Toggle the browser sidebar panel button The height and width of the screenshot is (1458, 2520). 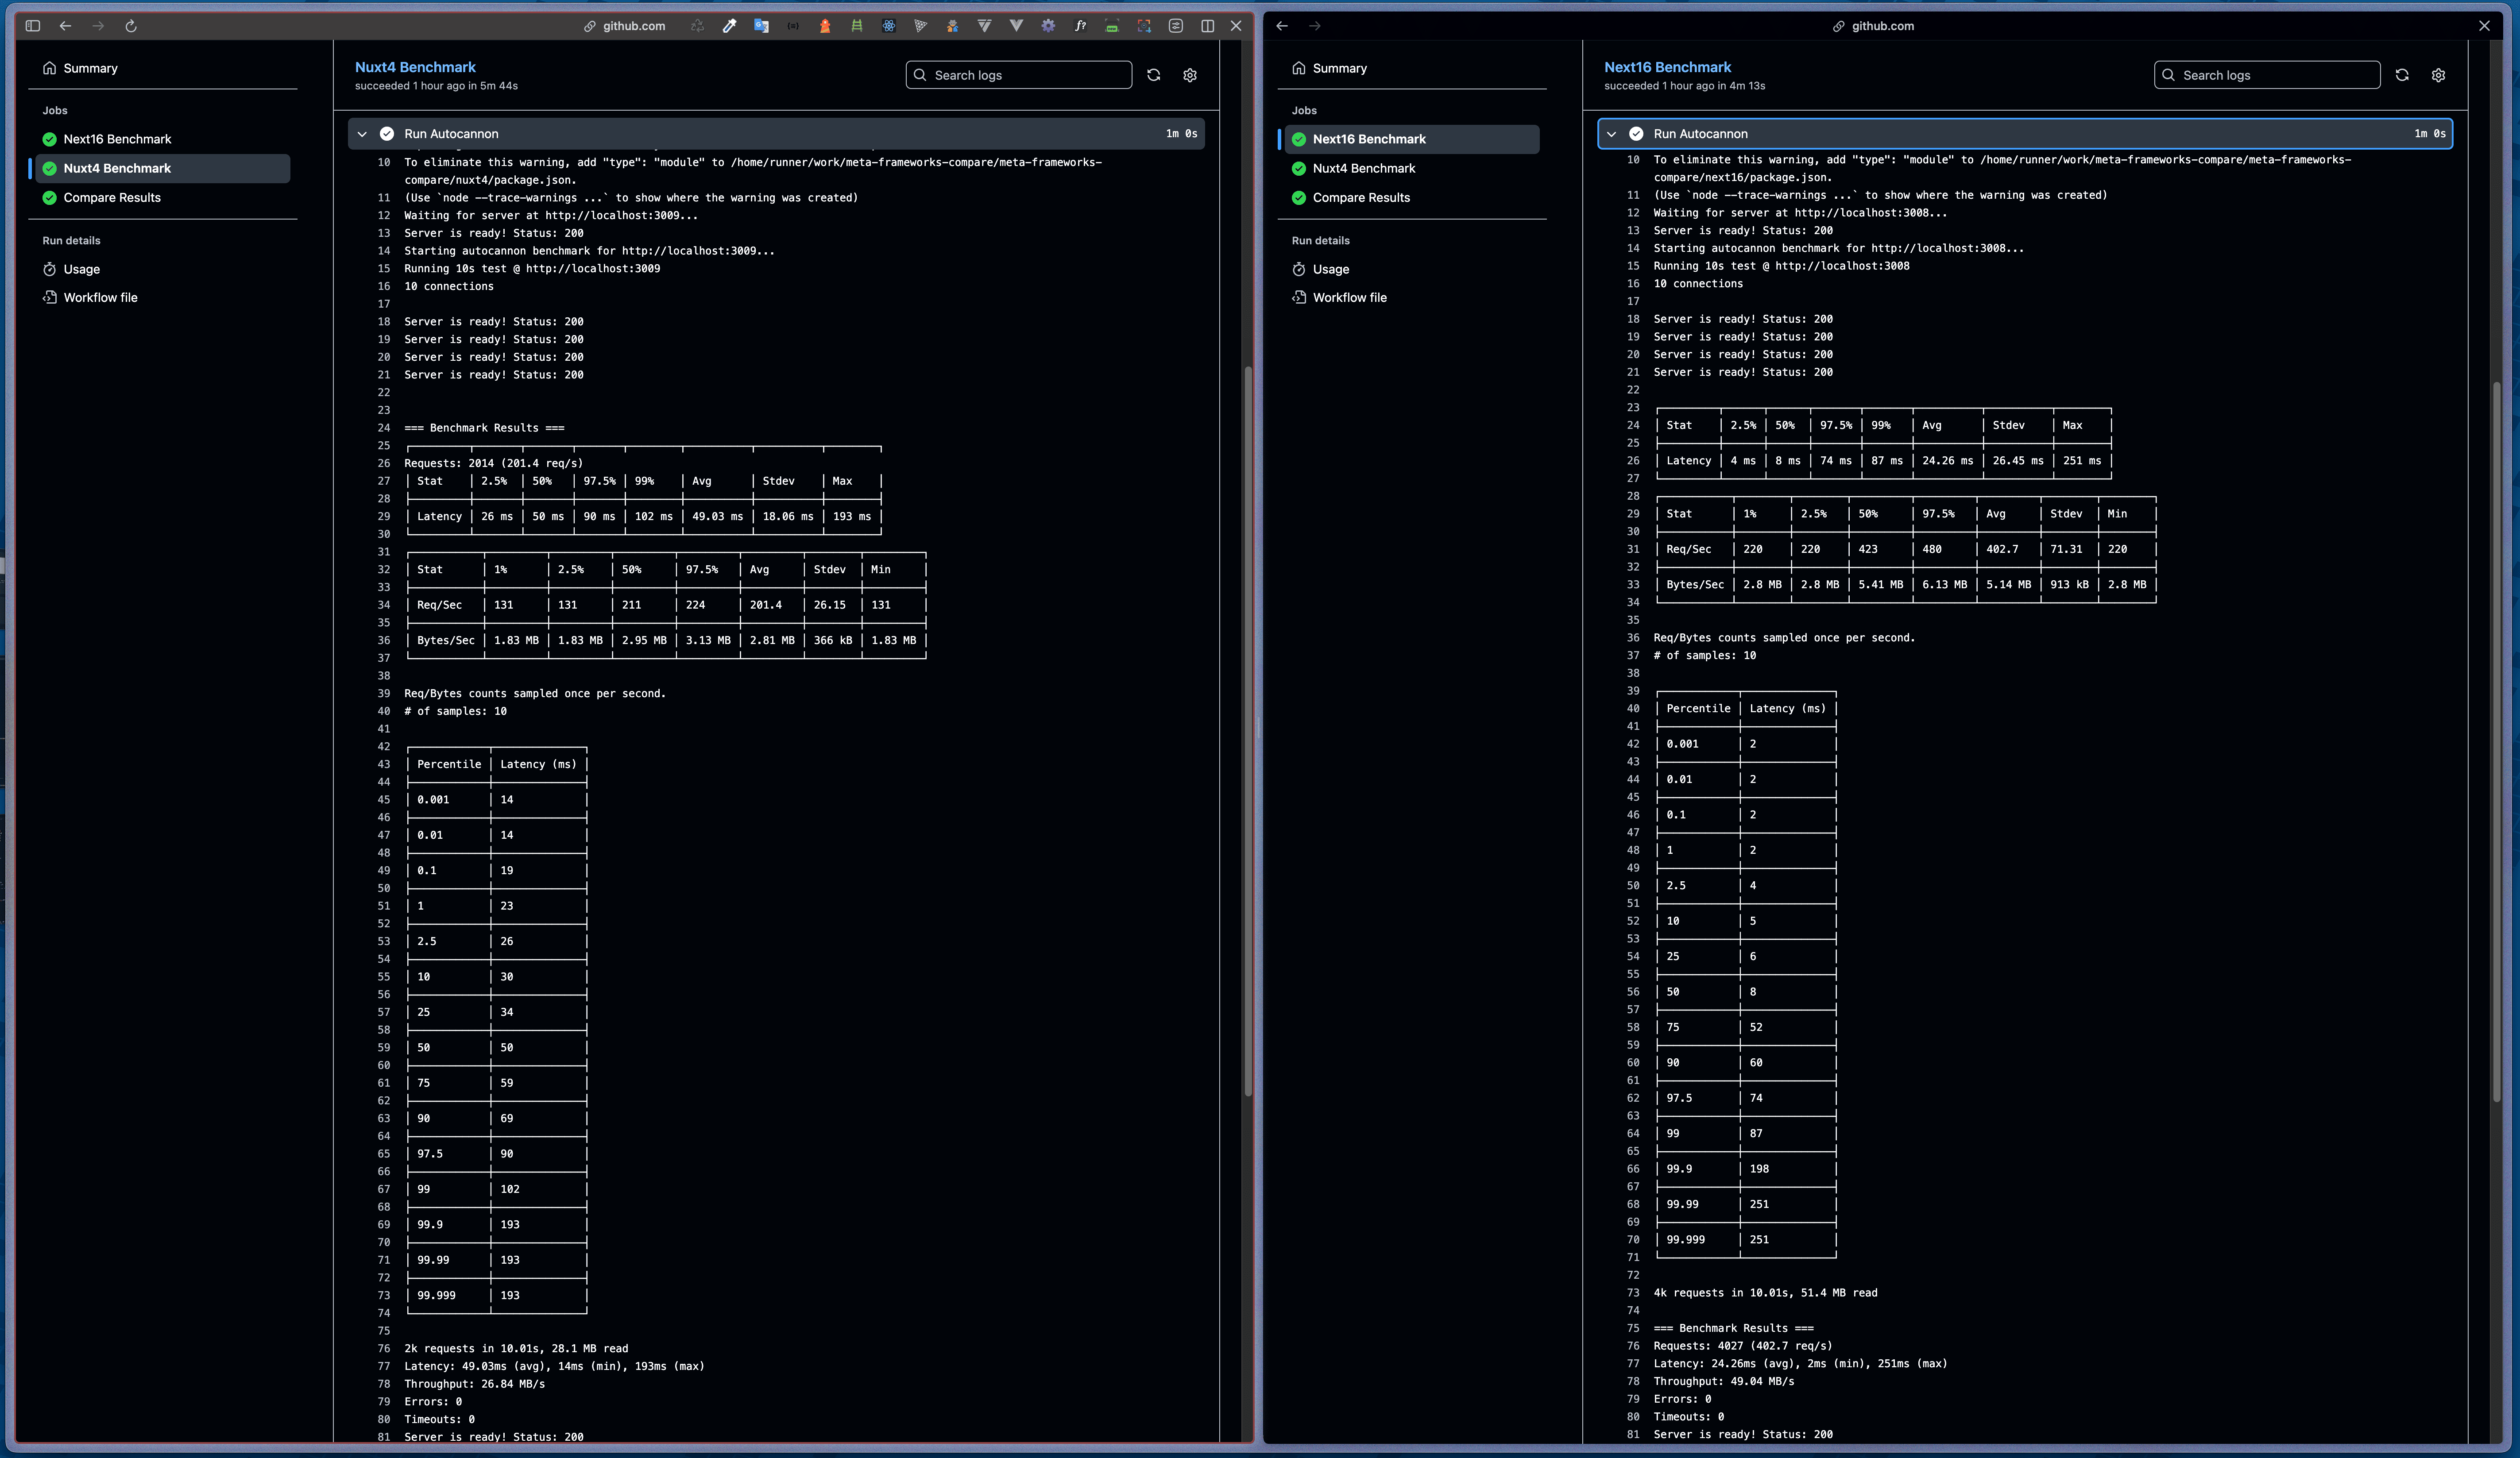click(x=33, y=26)
